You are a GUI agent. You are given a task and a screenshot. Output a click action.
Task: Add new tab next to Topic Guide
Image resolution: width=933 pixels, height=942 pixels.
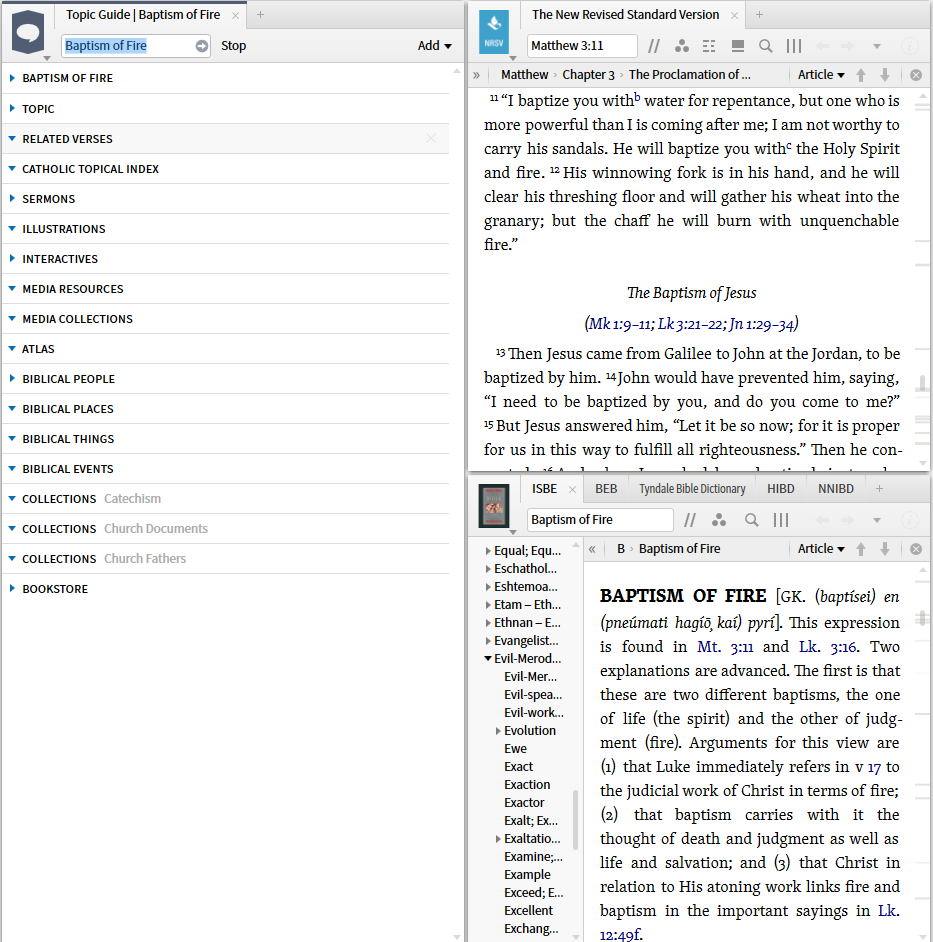point(260,14)
